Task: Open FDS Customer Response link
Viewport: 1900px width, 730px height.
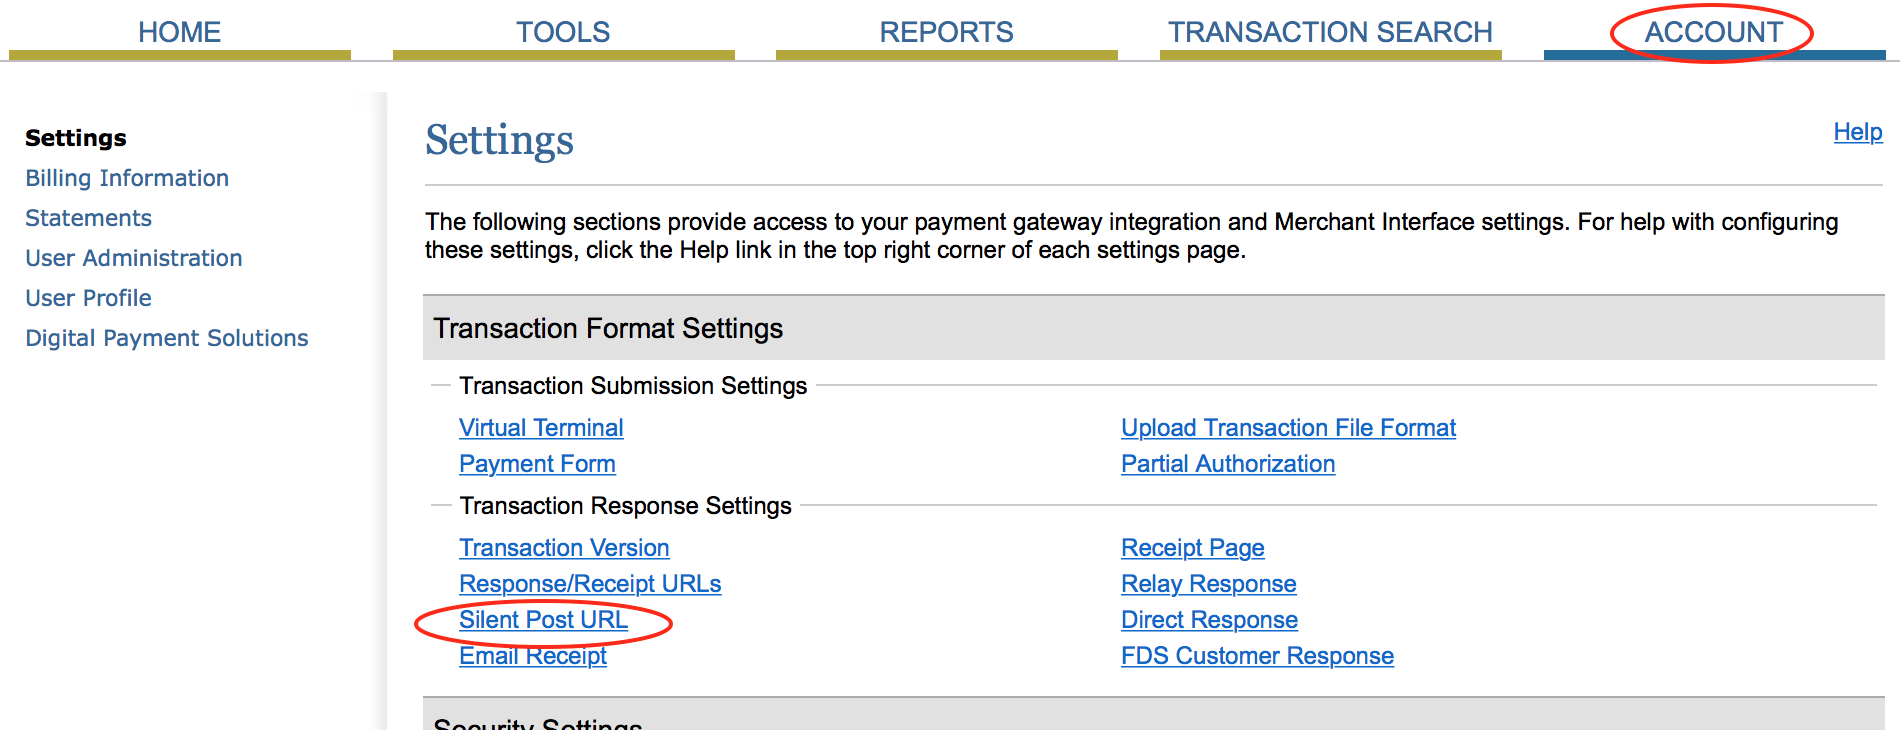Action: [x=1257, y=656]
